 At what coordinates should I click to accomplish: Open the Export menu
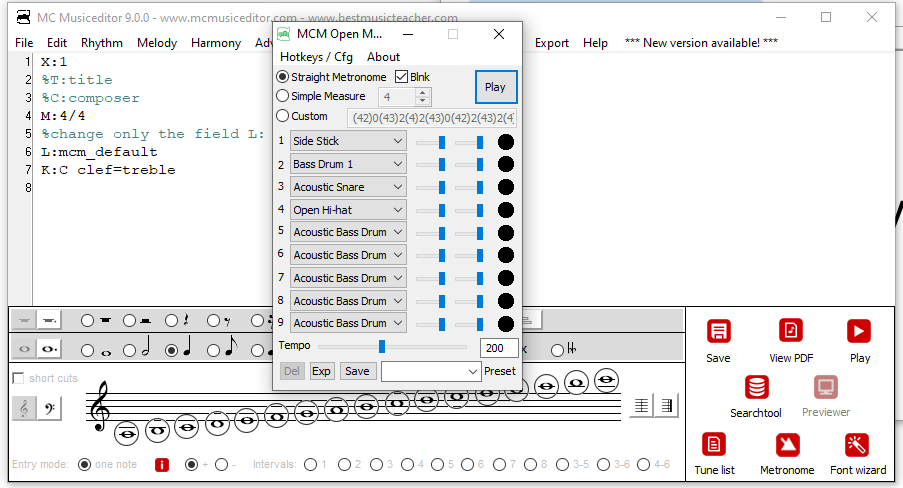click(552, 43)
